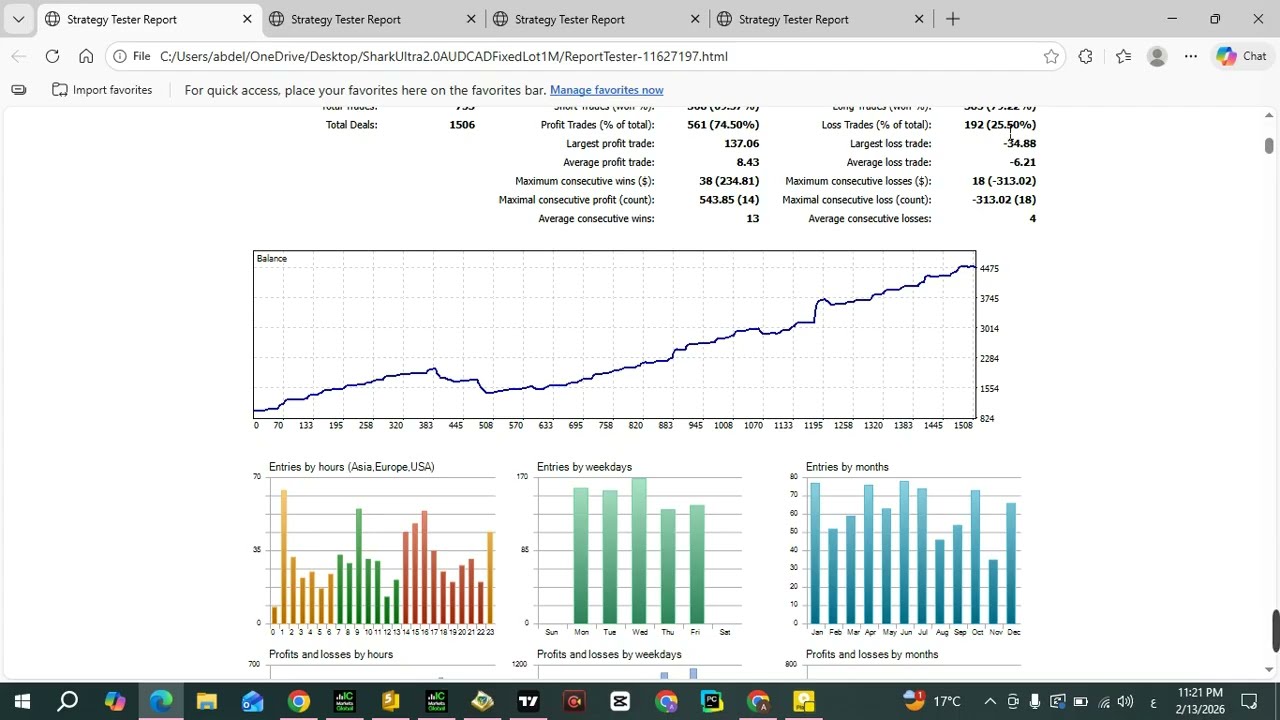Open microphone tray icon
The width and height of the screenshot is (1280, 720).
point(1035,701)
